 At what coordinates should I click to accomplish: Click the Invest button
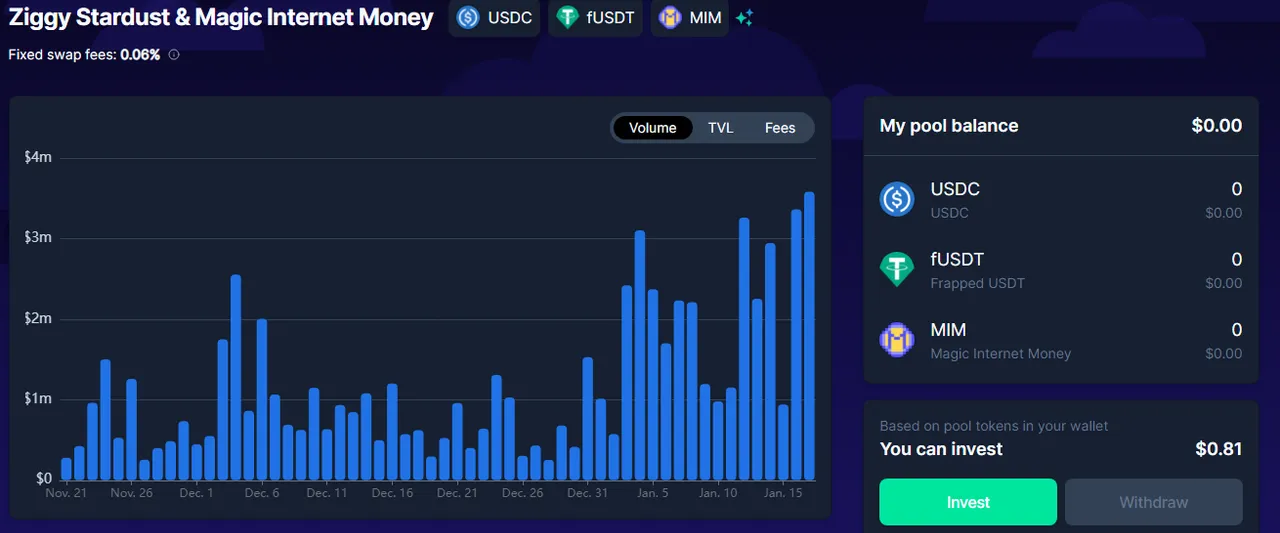click(968, 502)
